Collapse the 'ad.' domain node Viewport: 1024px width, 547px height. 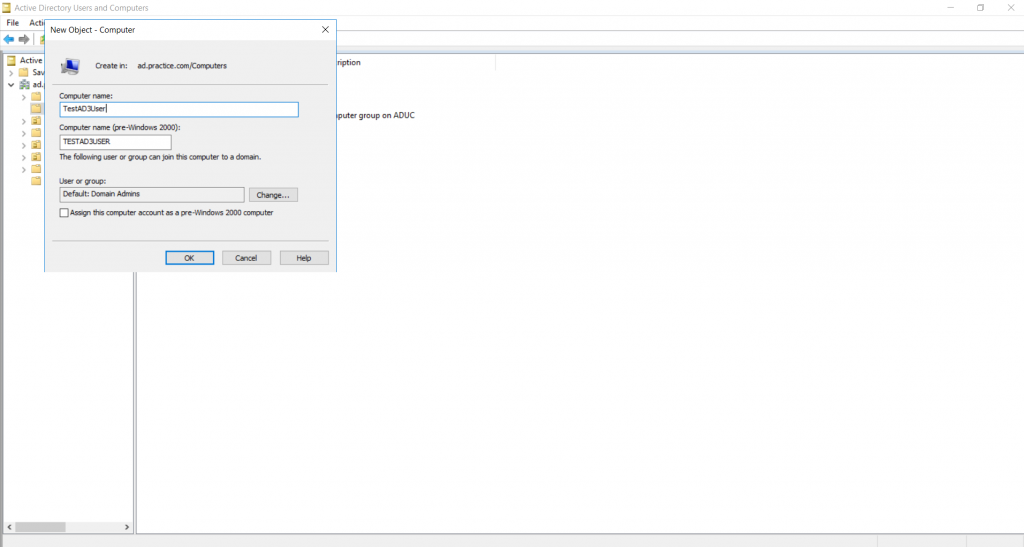[x=11, y=85]
